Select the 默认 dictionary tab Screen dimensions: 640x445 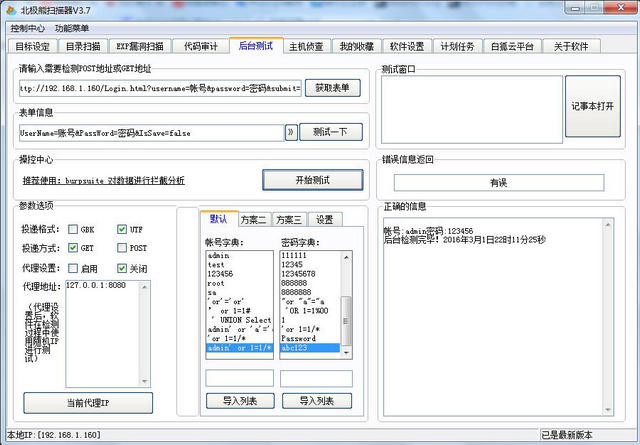pos(219,219)
